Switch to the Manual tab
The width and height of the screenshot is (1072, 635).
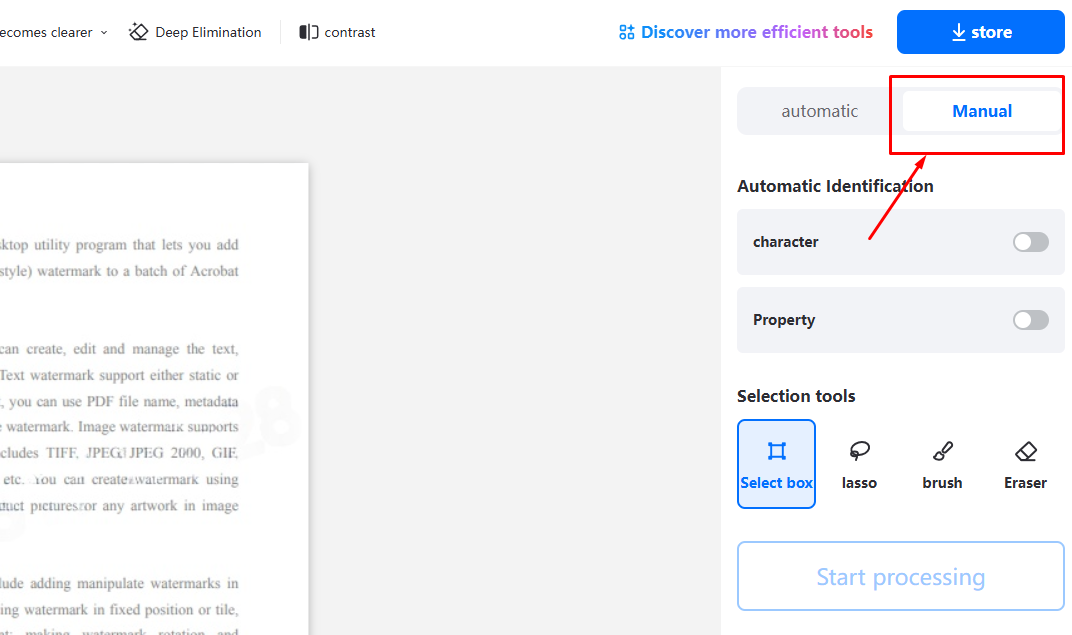pos(981,111)
